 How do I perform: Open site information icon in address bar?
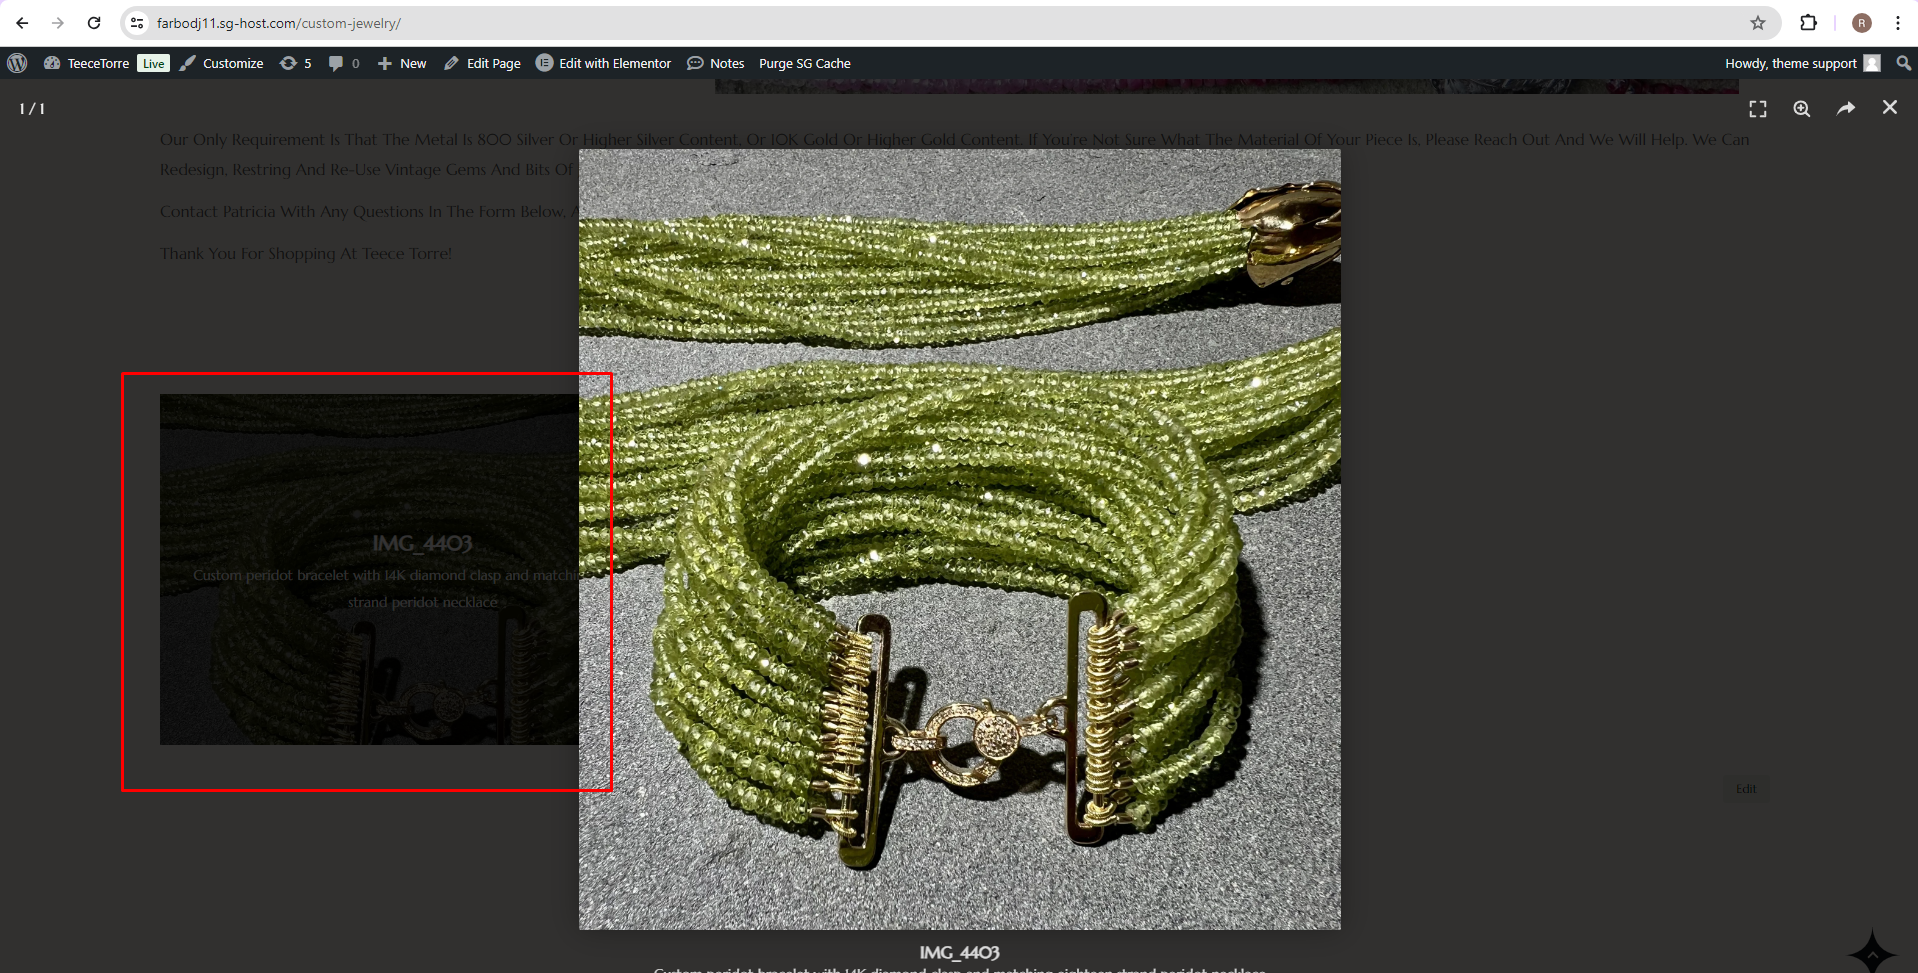[x=137, y=23]
